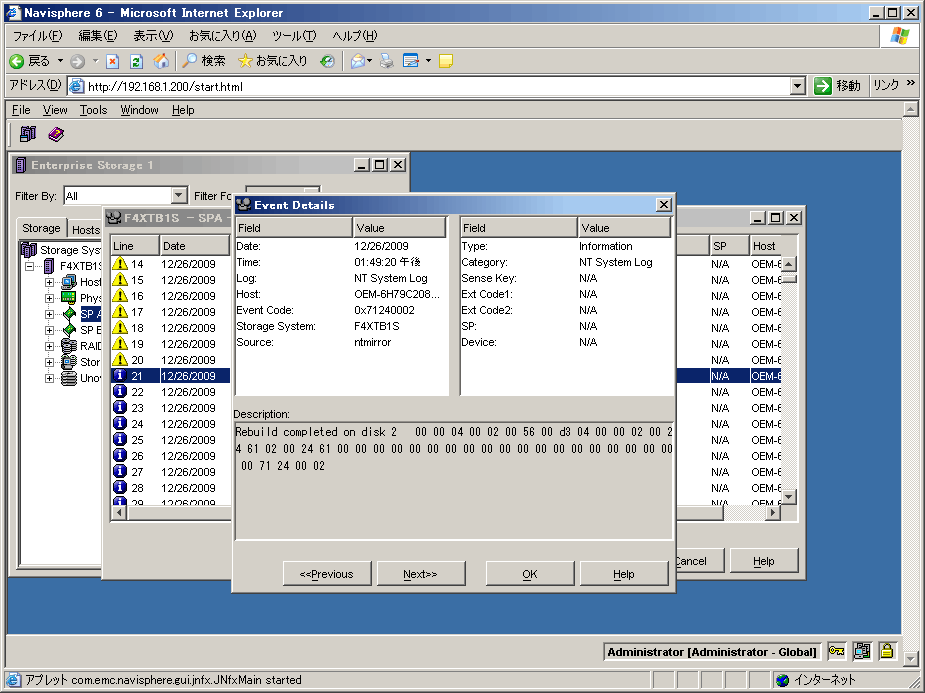Image resolution: width=925 pixels, height=693 pixels.
Task: Open the Filter By dropdown
Action: pyautogui.click(x=179, y=196)
